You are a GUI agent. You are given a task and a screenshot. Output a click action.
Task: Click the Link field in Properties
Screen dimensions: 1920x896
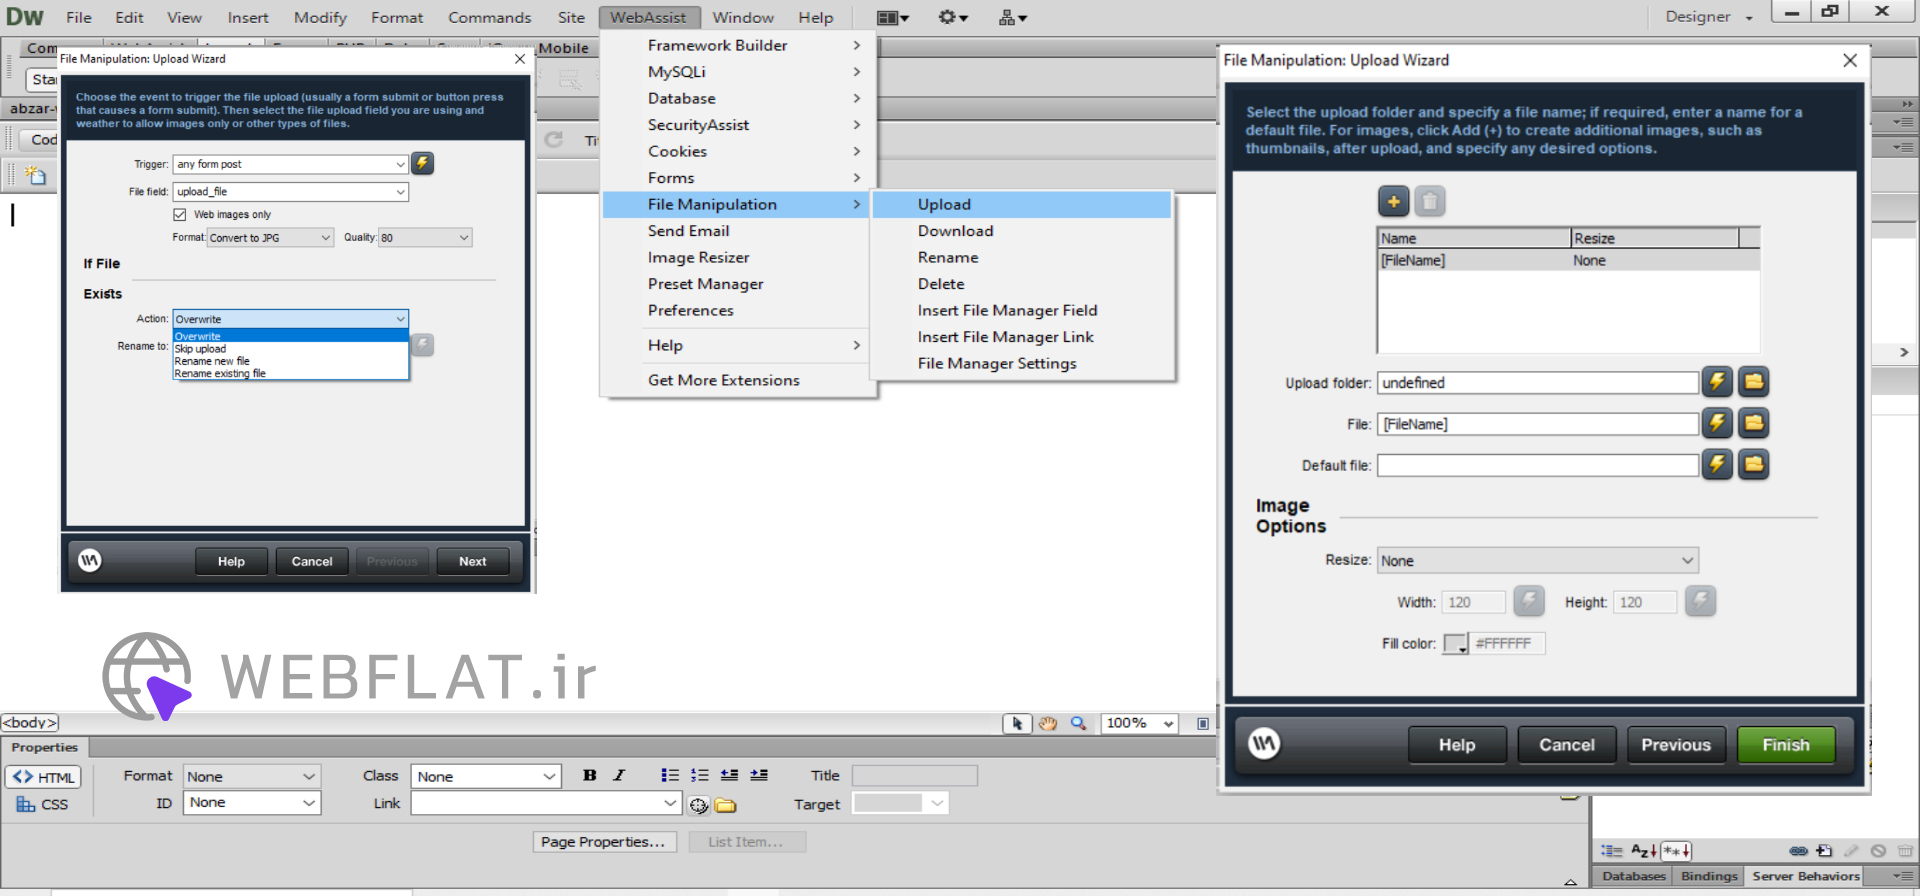tap(546, 803)
